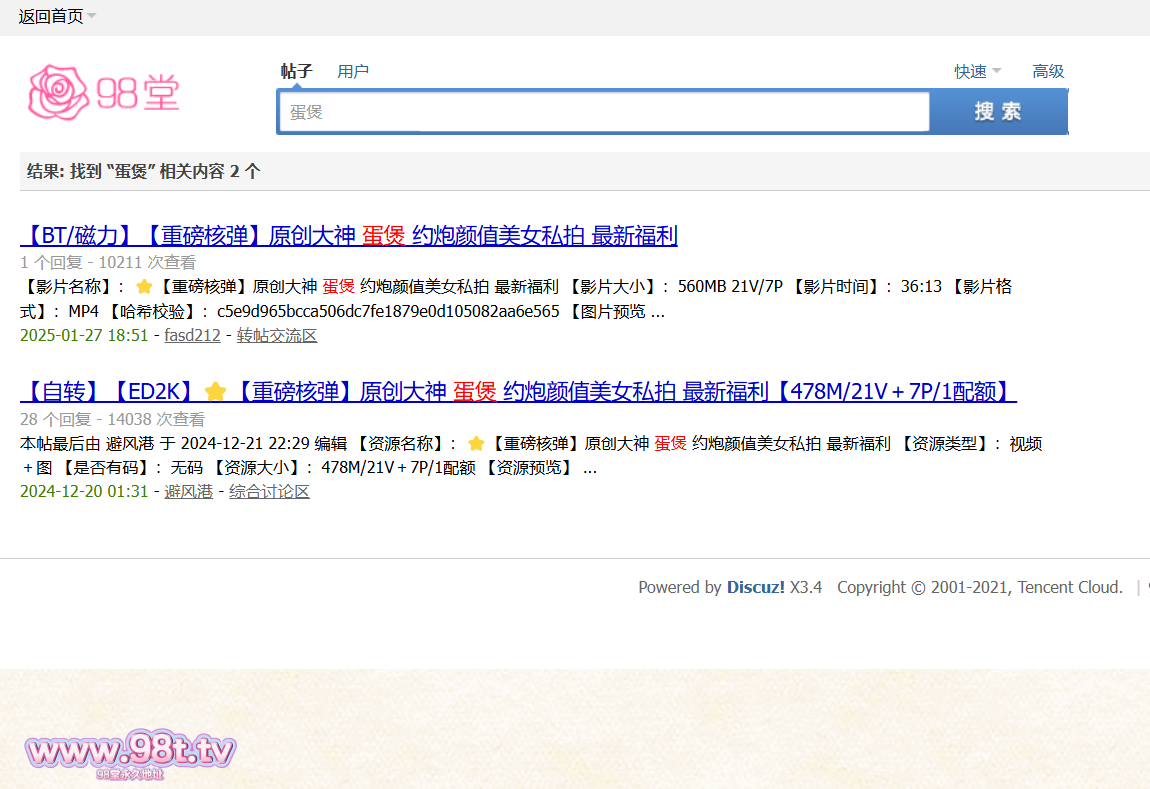The width and height of the screenshot is (1150, 789).
Task: Go to the 转帖交流区 forum section
Action: coord(277,335)
